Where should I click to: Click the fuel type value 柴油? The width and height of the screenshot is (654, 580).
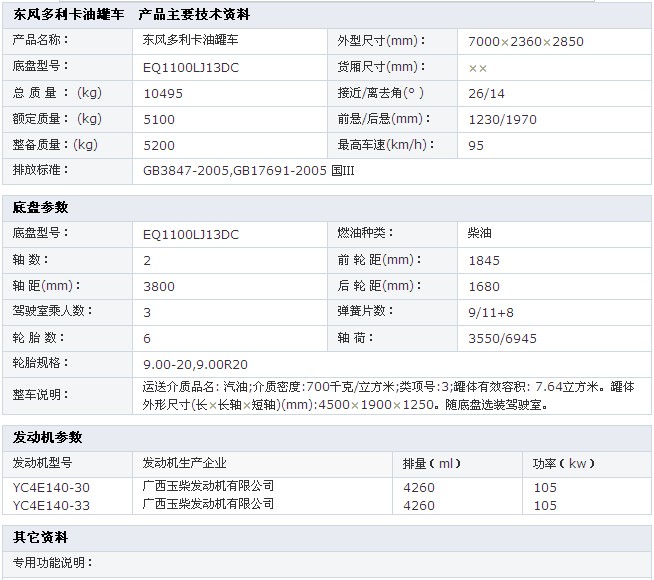(479, 233)
